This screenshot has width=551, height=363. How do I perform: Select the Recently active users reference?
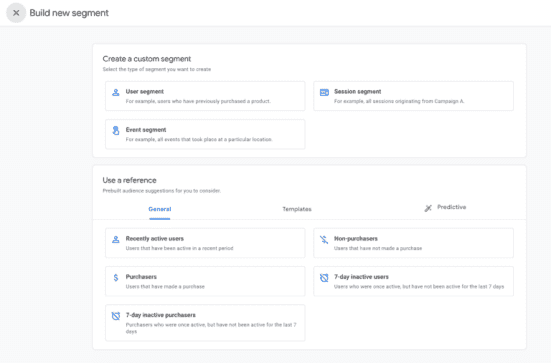[205, 243]
